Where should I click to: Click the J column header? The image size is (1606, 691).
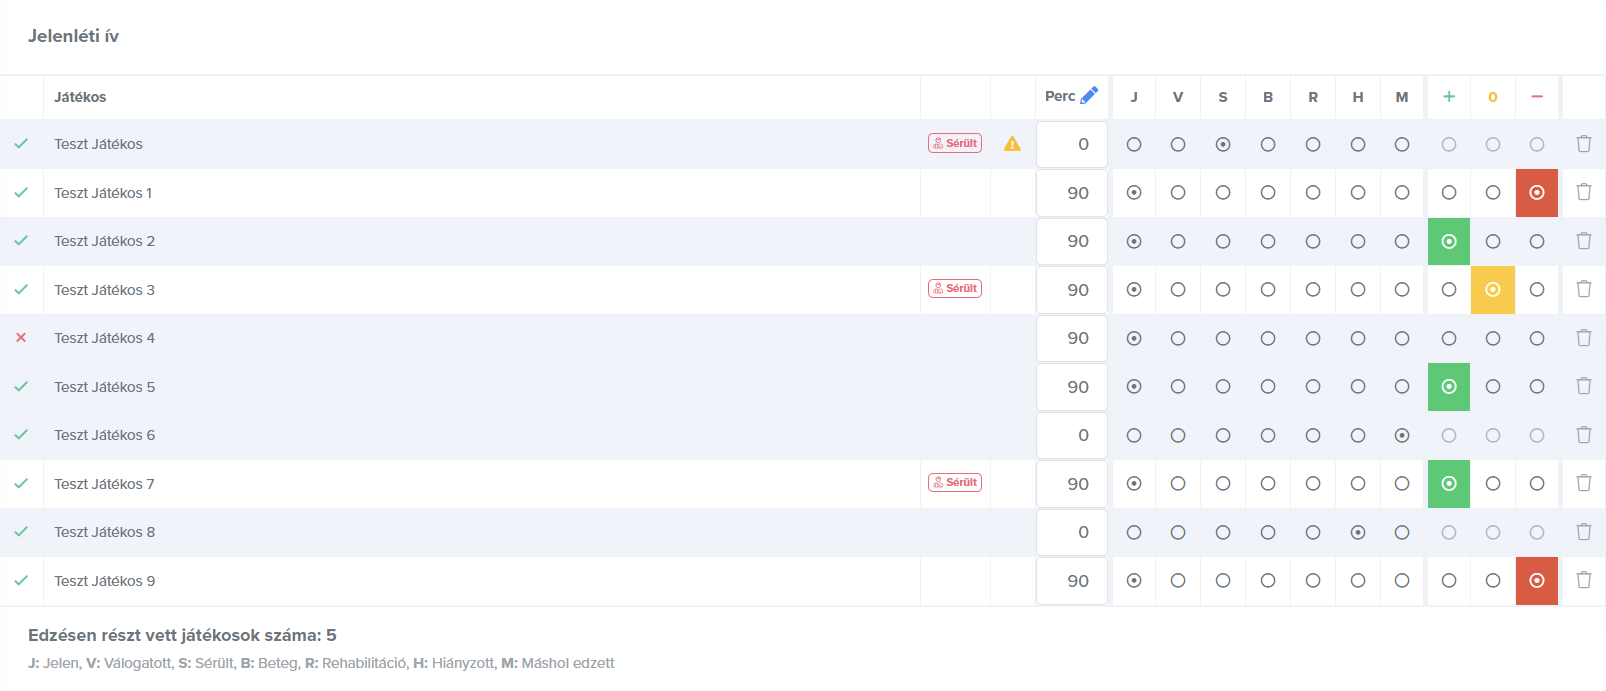[1134, 97]
